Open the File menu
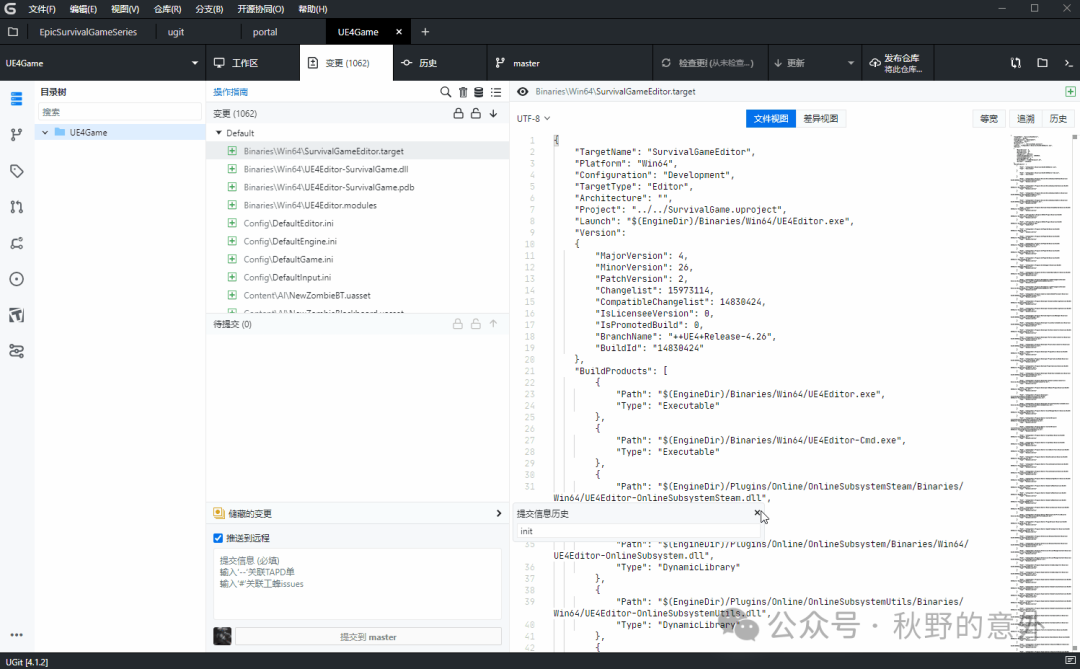The height and width of the screenshot is (669, 1080). [x=42, y=9]
